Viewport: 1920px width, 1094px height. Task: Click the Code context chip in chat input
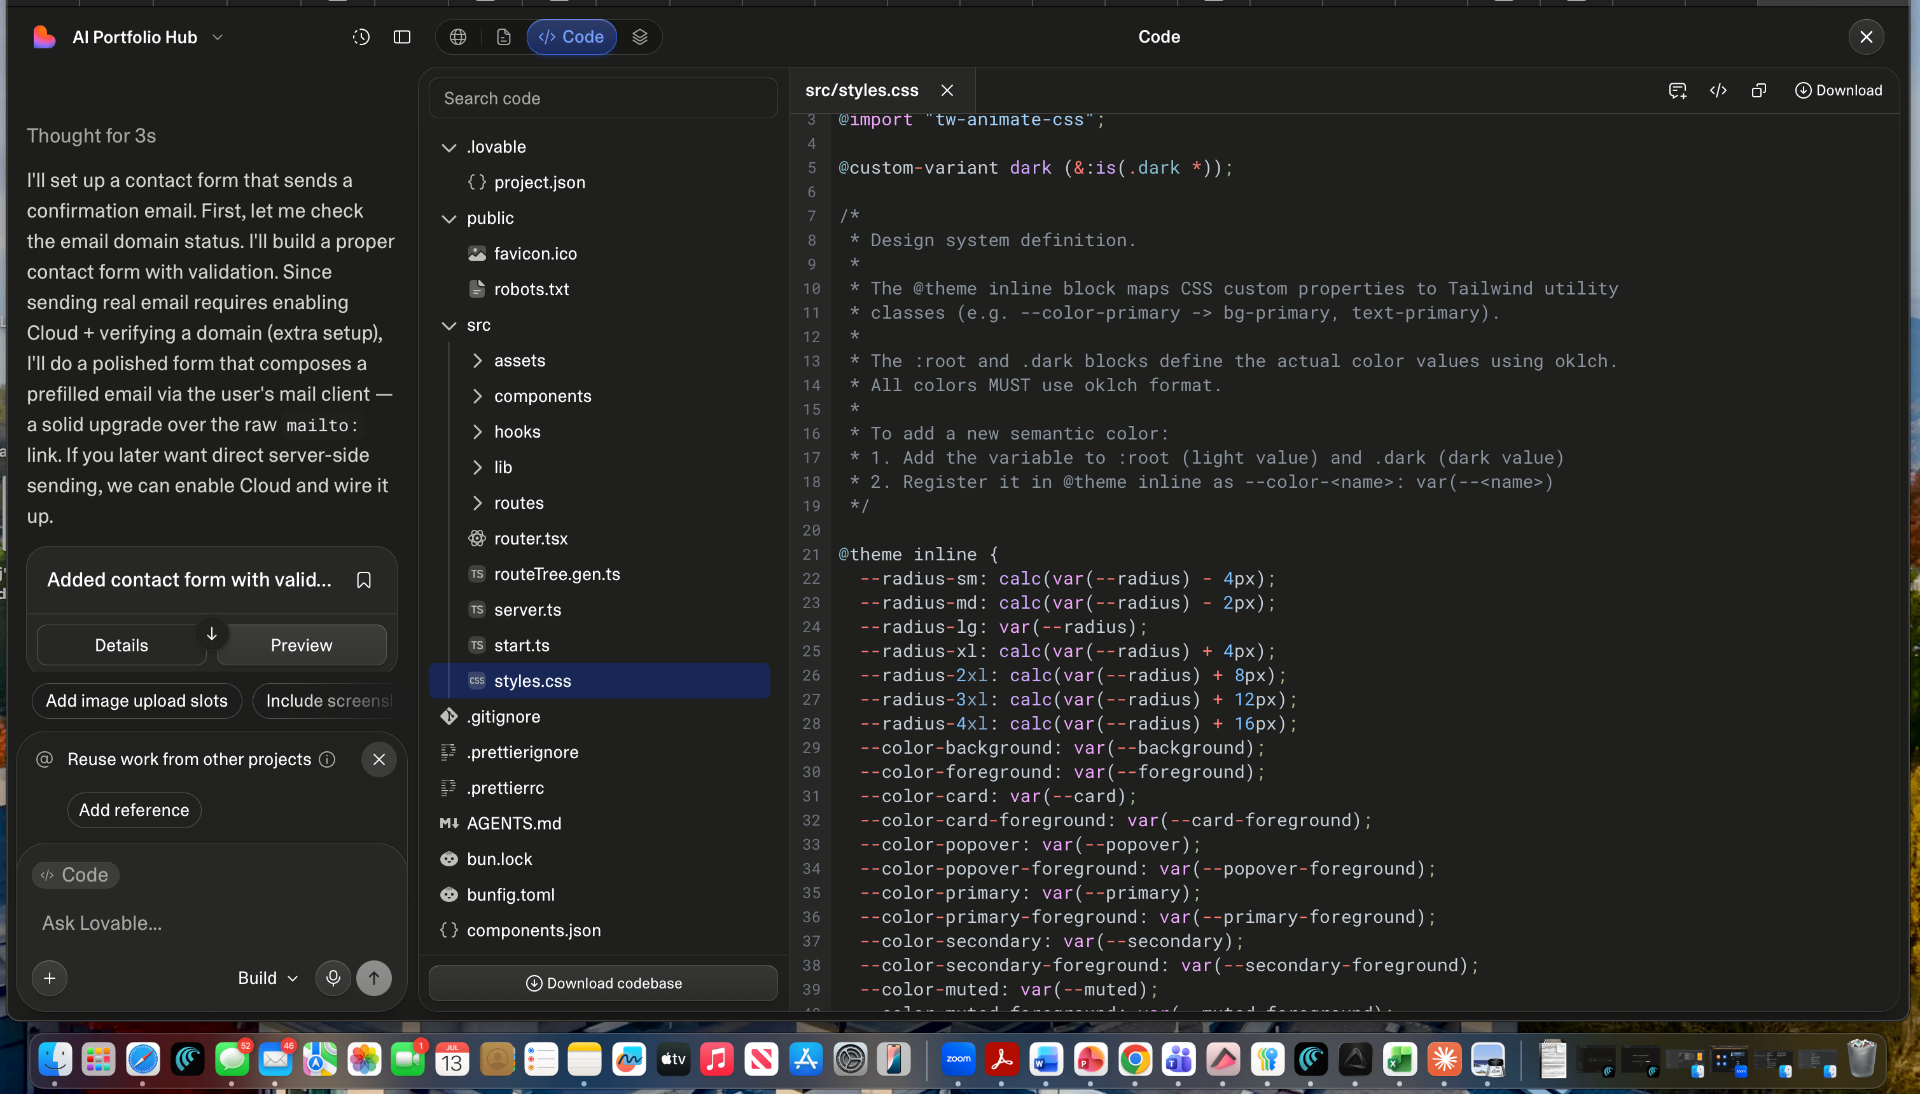(76, 875)
